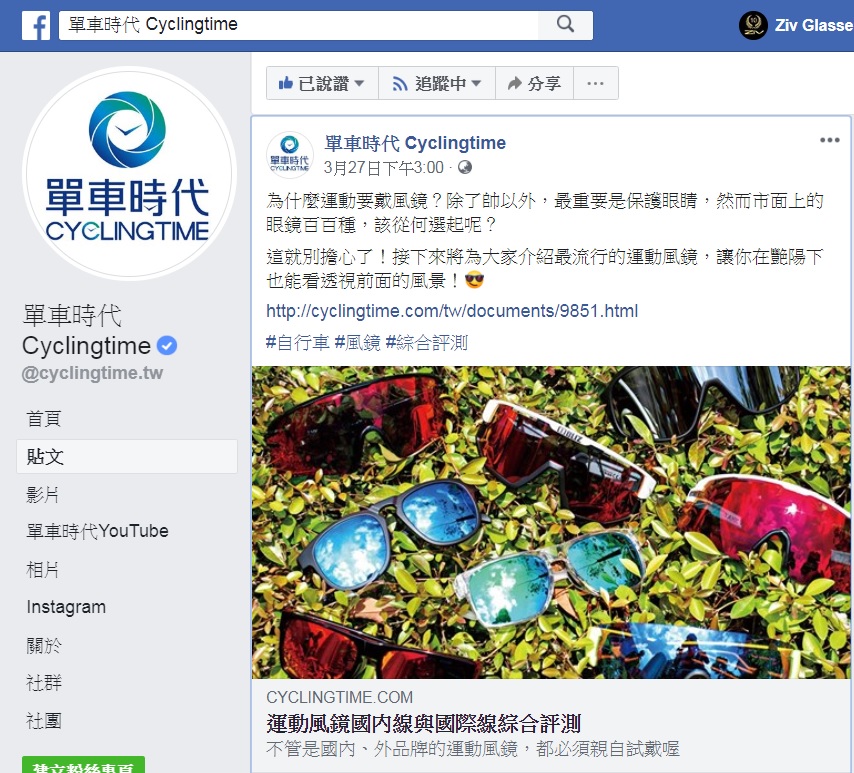The image size is (854, 773).
Task: Click the post's public globe icon
Action: (465, 167)
